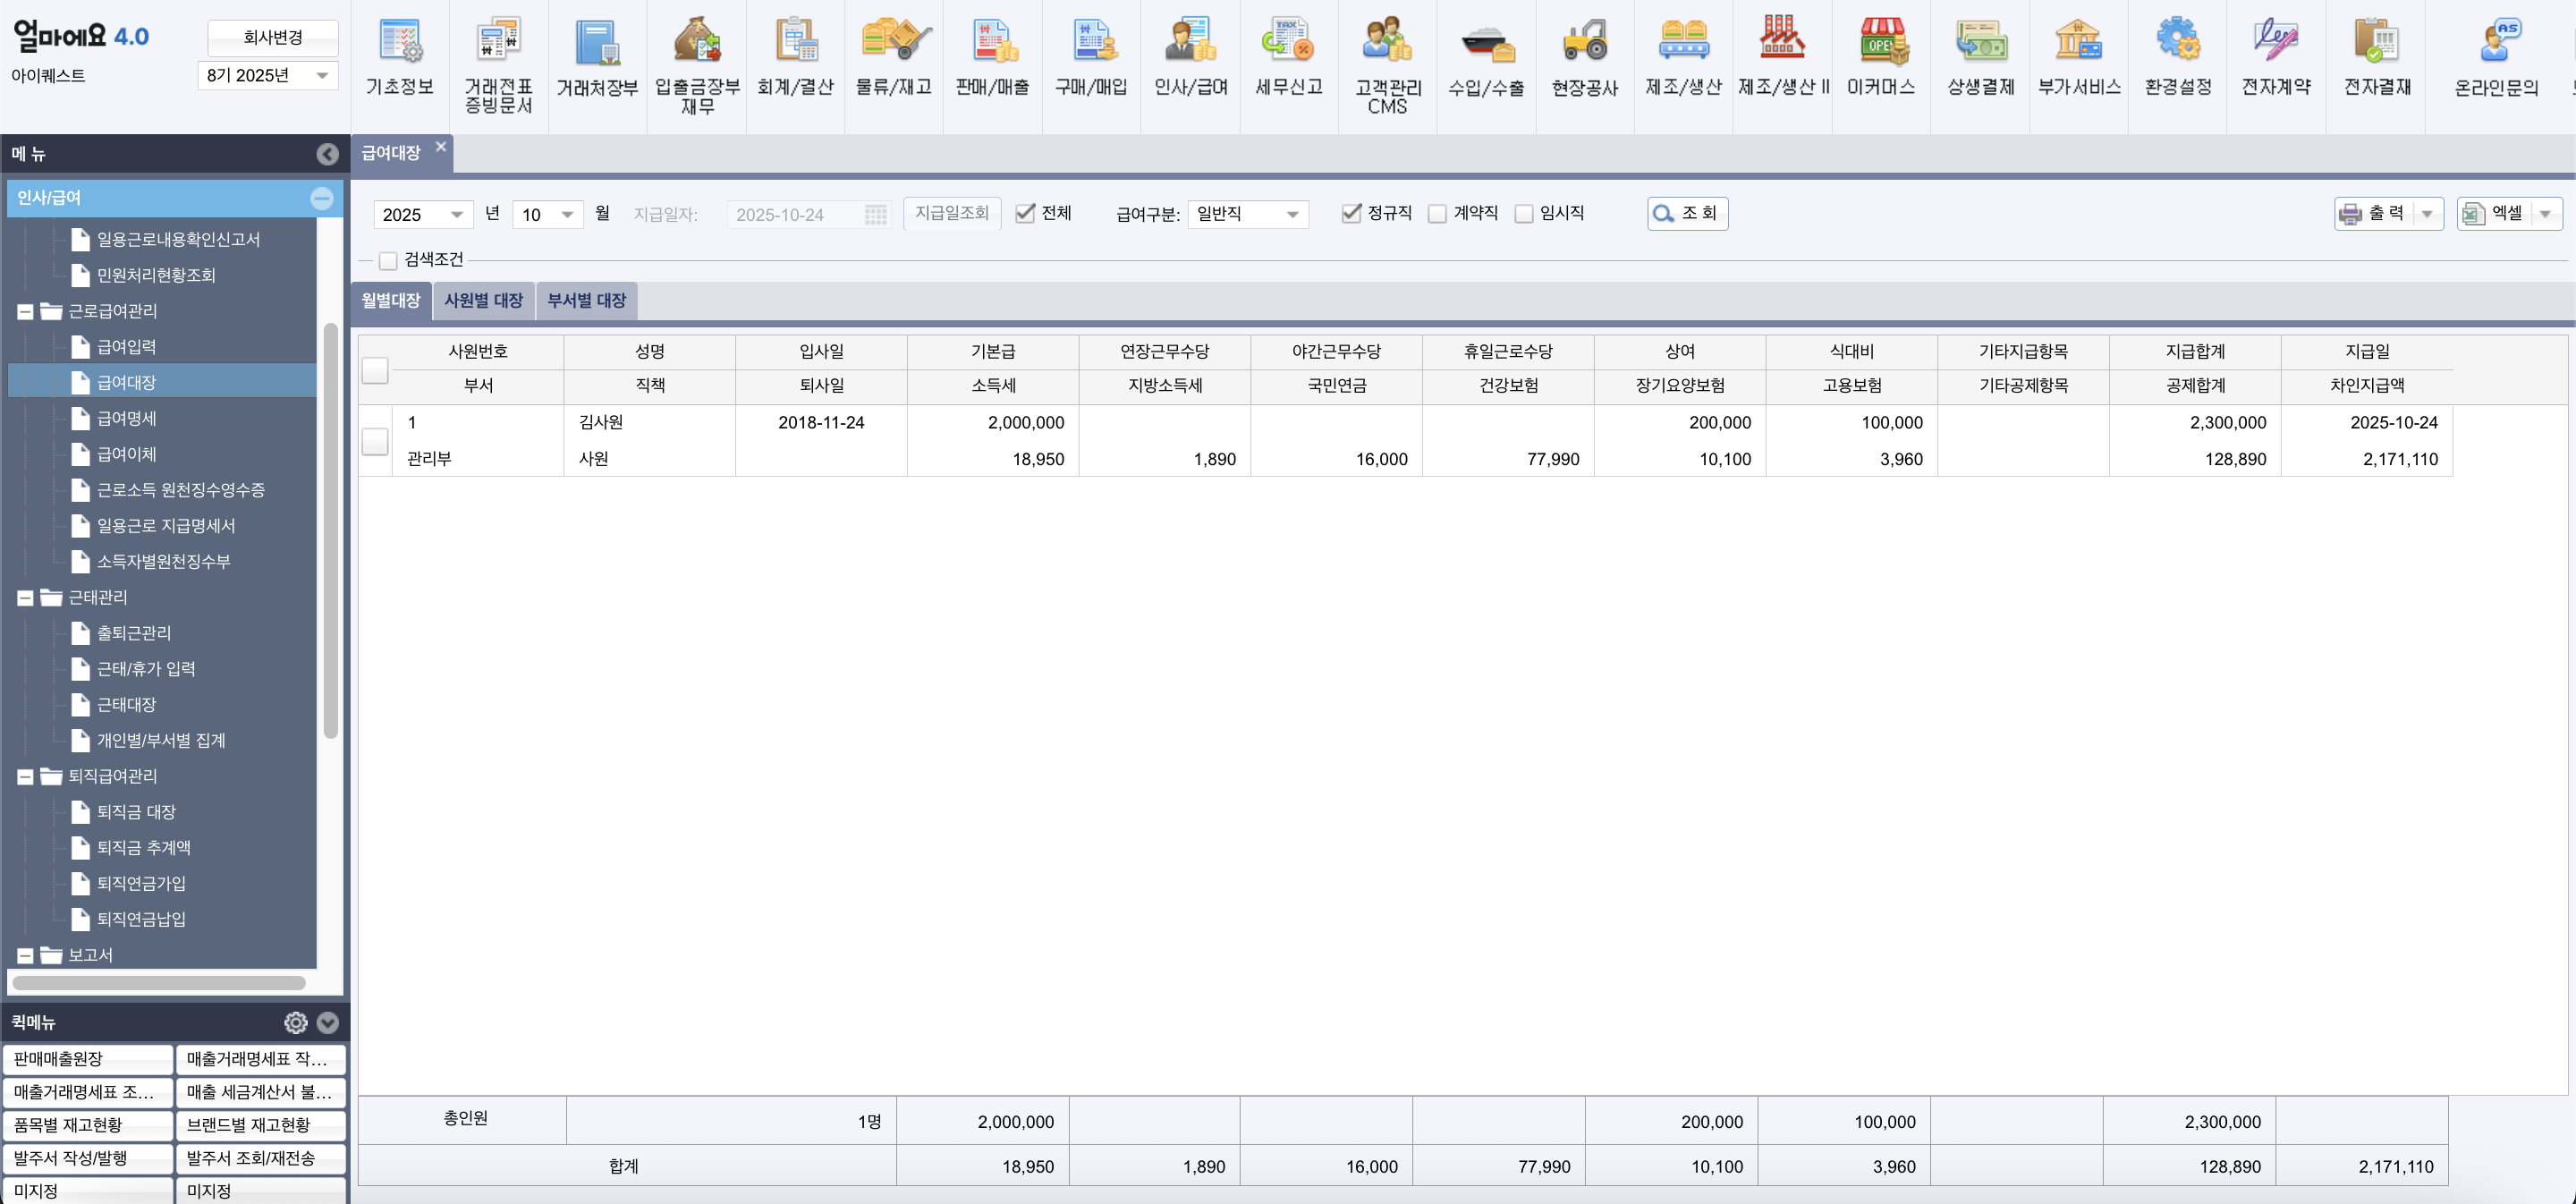The width and height of the screenshot is (2576, 1204).
Task: Open 이커머스 storefront icon
Action: 1881,42
